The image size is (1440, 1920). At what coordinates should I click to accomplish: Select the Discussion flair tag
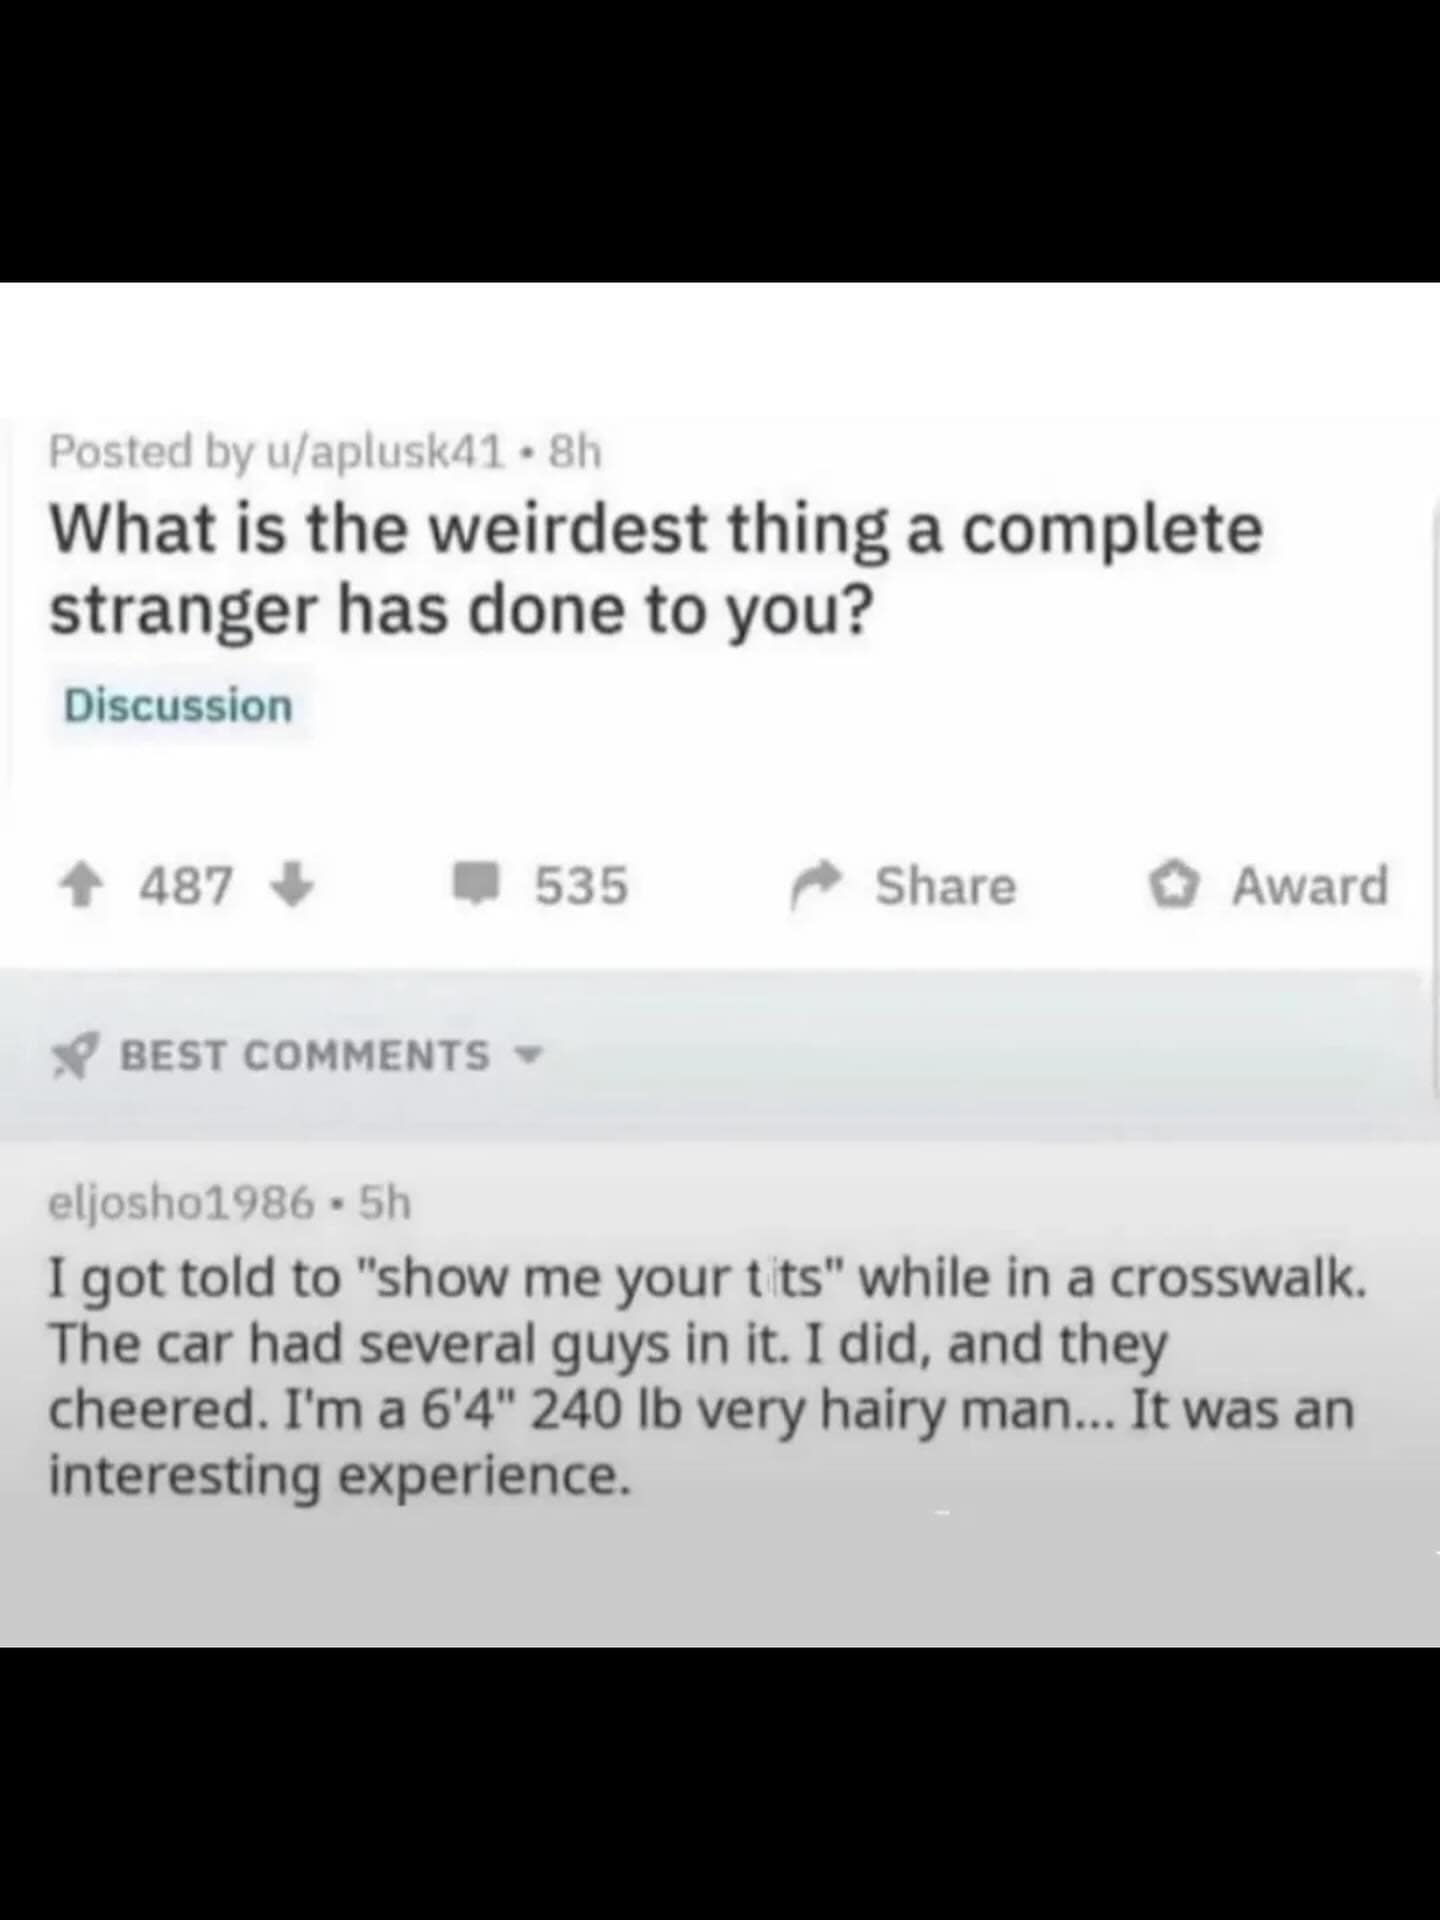click(x=178, y=706)
